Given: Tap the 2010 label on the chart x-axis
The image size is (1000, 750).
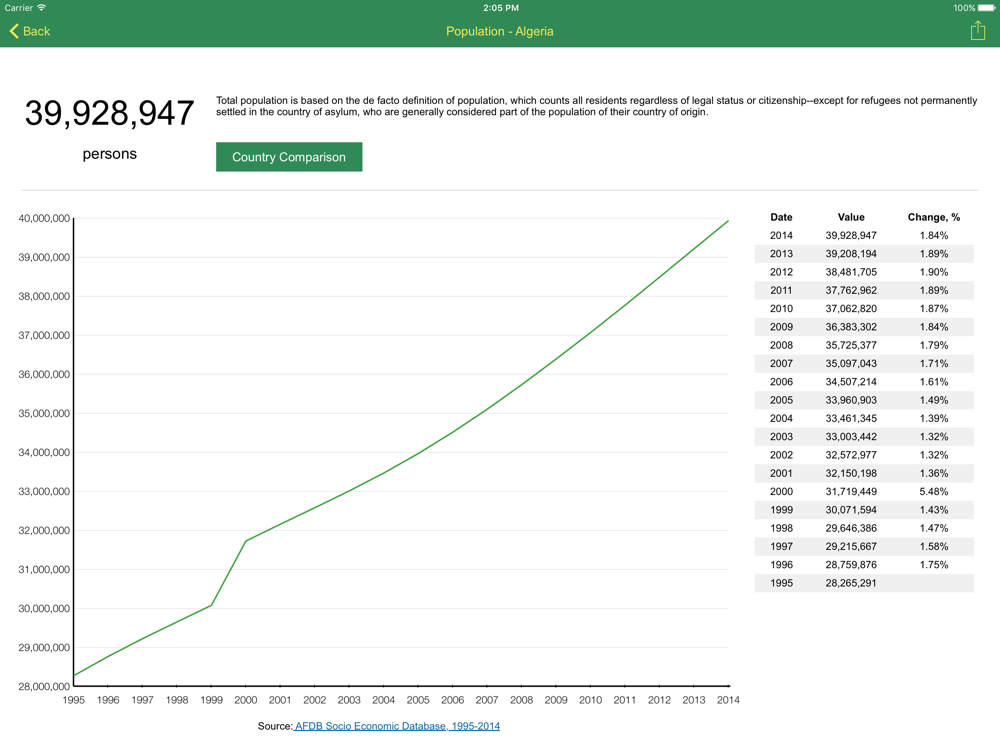Looking at the screenshot, I should point(590,700).
